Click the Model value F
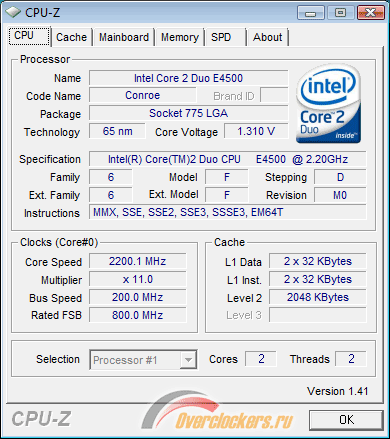The image size is (390, 439). point(227,177)
